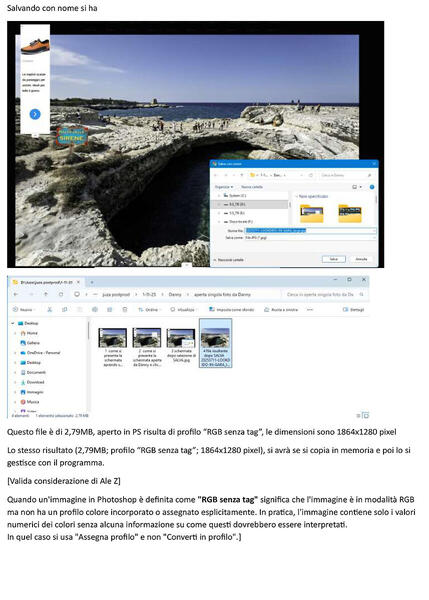Click the file name input field
429x600 pixels.
coord(310,230)
